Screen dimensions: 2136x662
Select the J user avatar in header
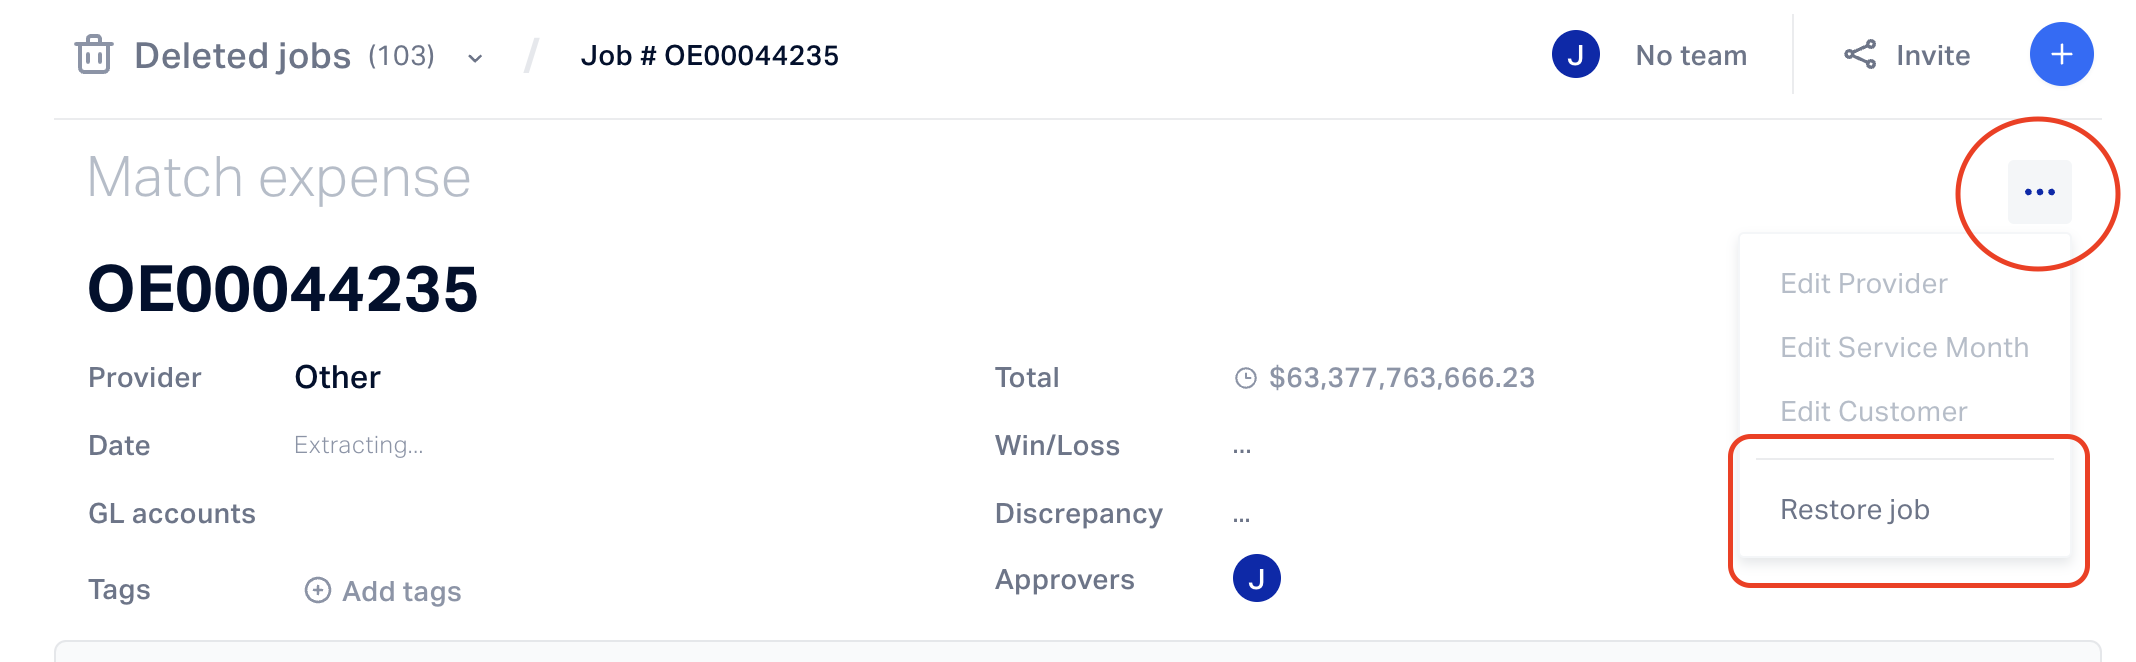coord(1575,55)
